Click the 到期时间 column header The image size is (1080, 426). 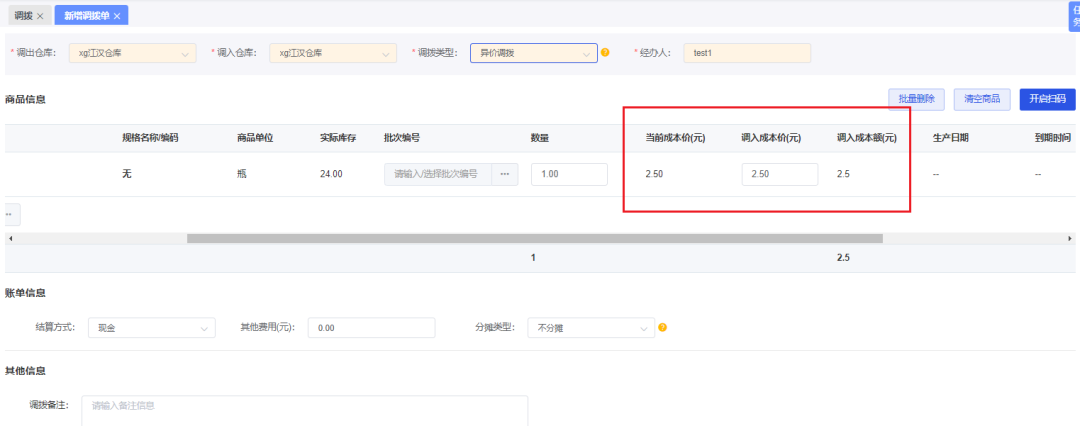coord(1052,138)
